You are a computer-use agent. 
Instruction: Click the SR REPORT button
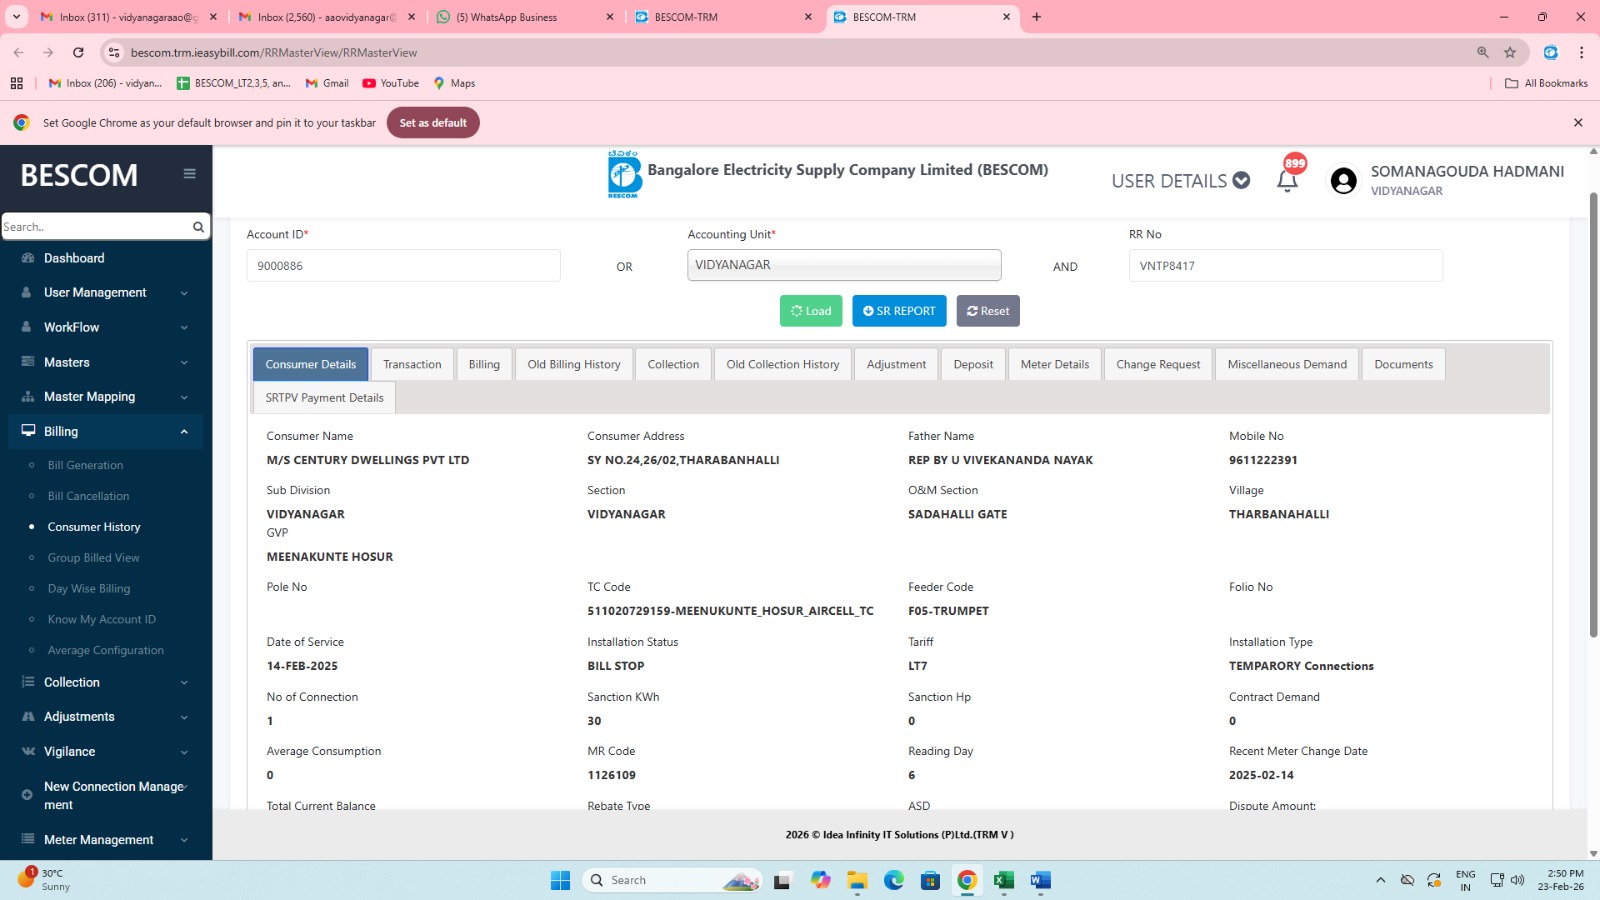click(x=899, y=311)
